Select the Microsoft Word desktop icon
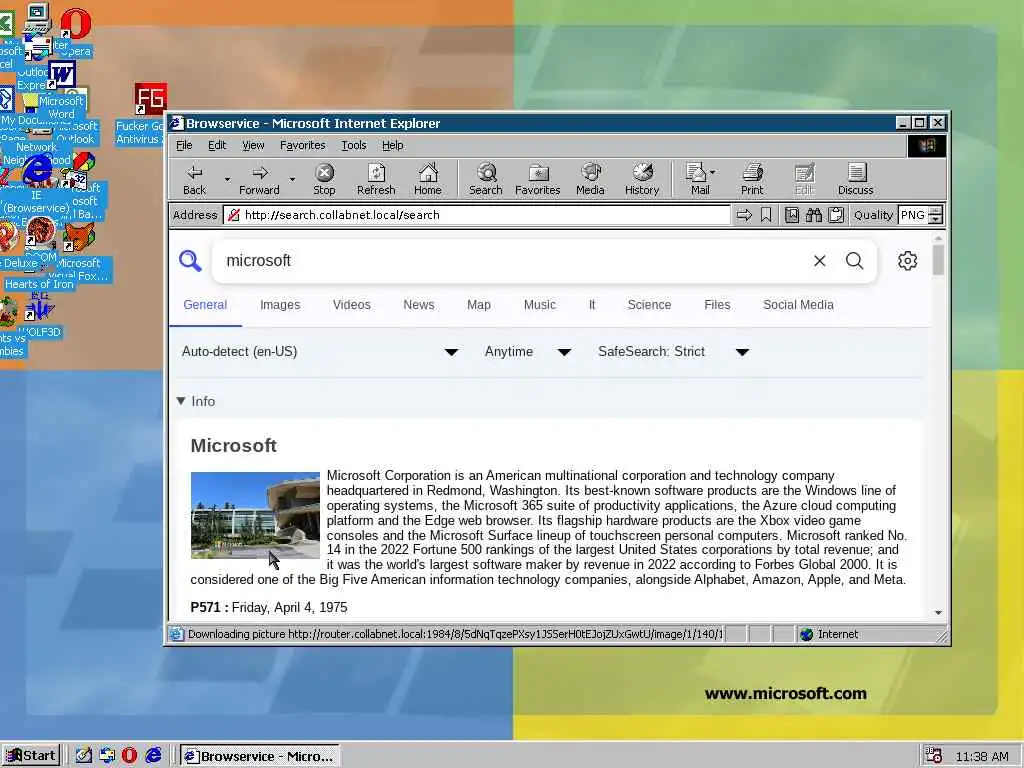 click(61, 89)
